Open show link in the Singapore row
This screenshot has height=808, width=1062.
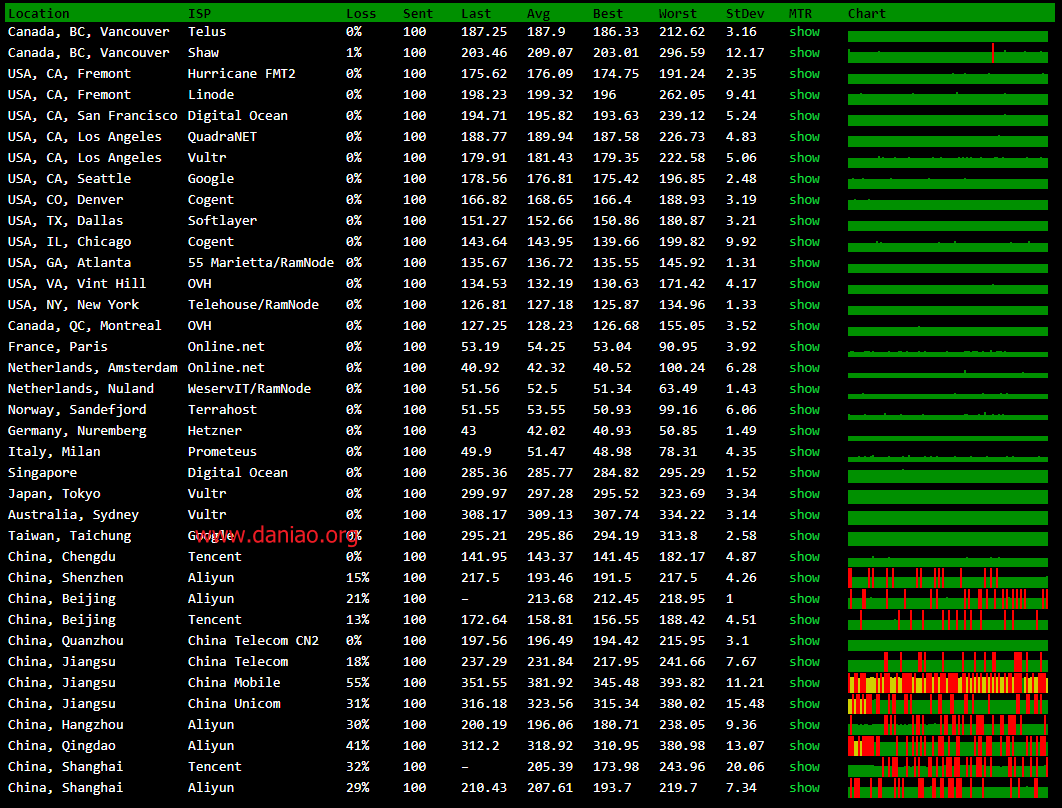tap(804, 473)
